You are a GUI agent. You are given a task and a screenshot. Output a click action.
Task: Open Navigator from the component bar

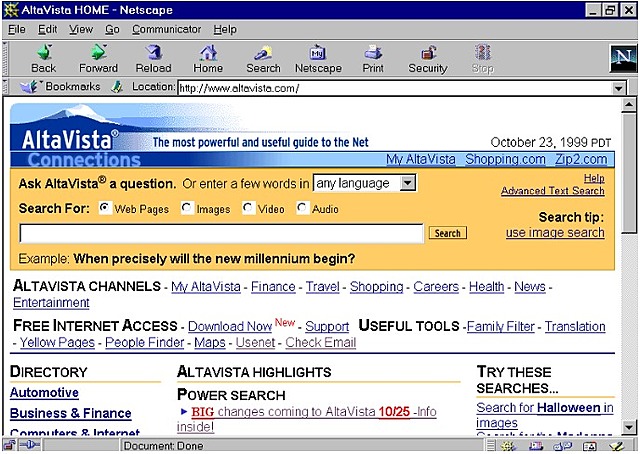point(508,446)
